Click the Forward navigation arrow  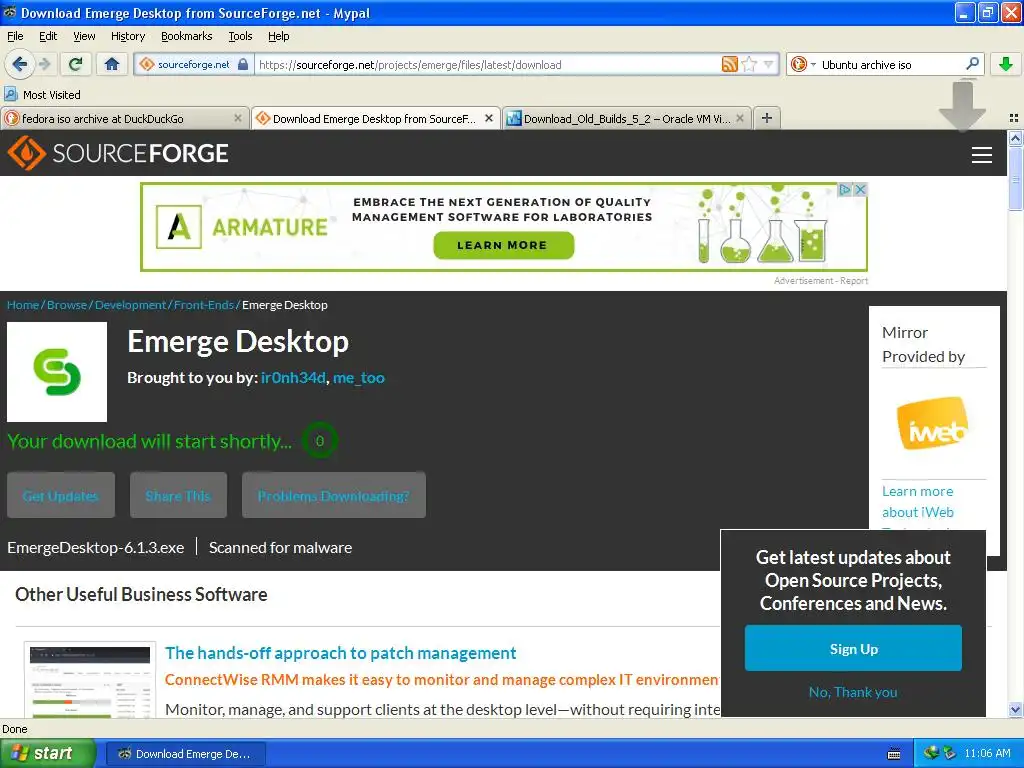click(x=45, y=64)
